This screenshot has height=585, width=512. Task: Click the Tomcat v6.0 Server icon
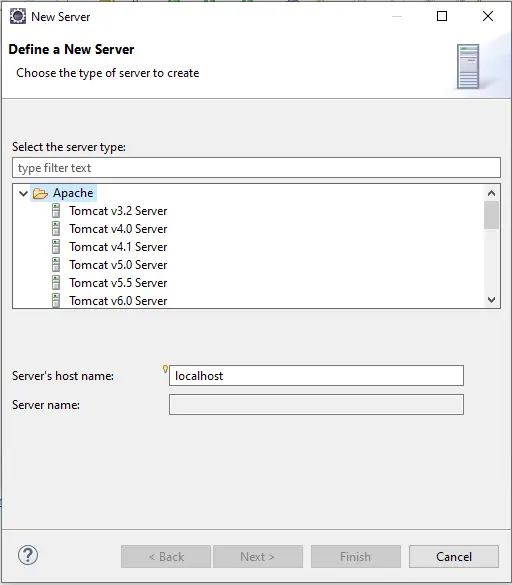[x=56, y=300]
